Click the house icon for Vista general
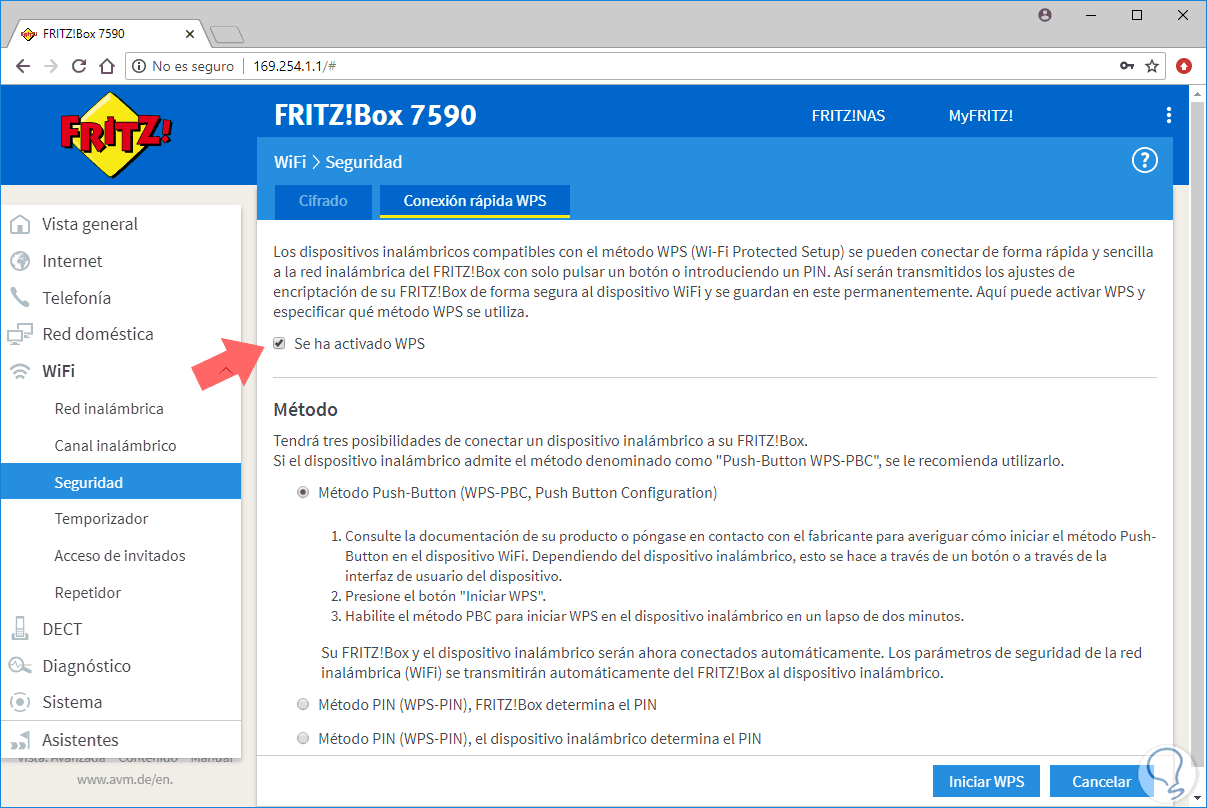 click(x=20, y=224)
